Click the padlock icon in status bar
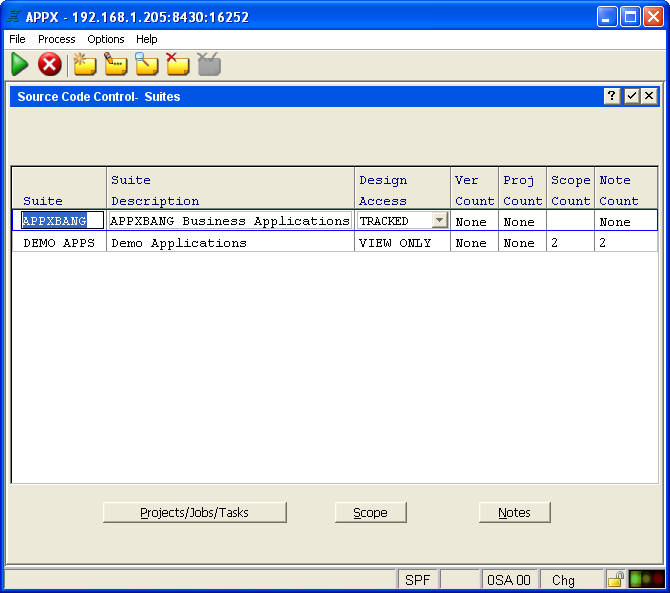 pyautogui.click(x=616, y=580)
